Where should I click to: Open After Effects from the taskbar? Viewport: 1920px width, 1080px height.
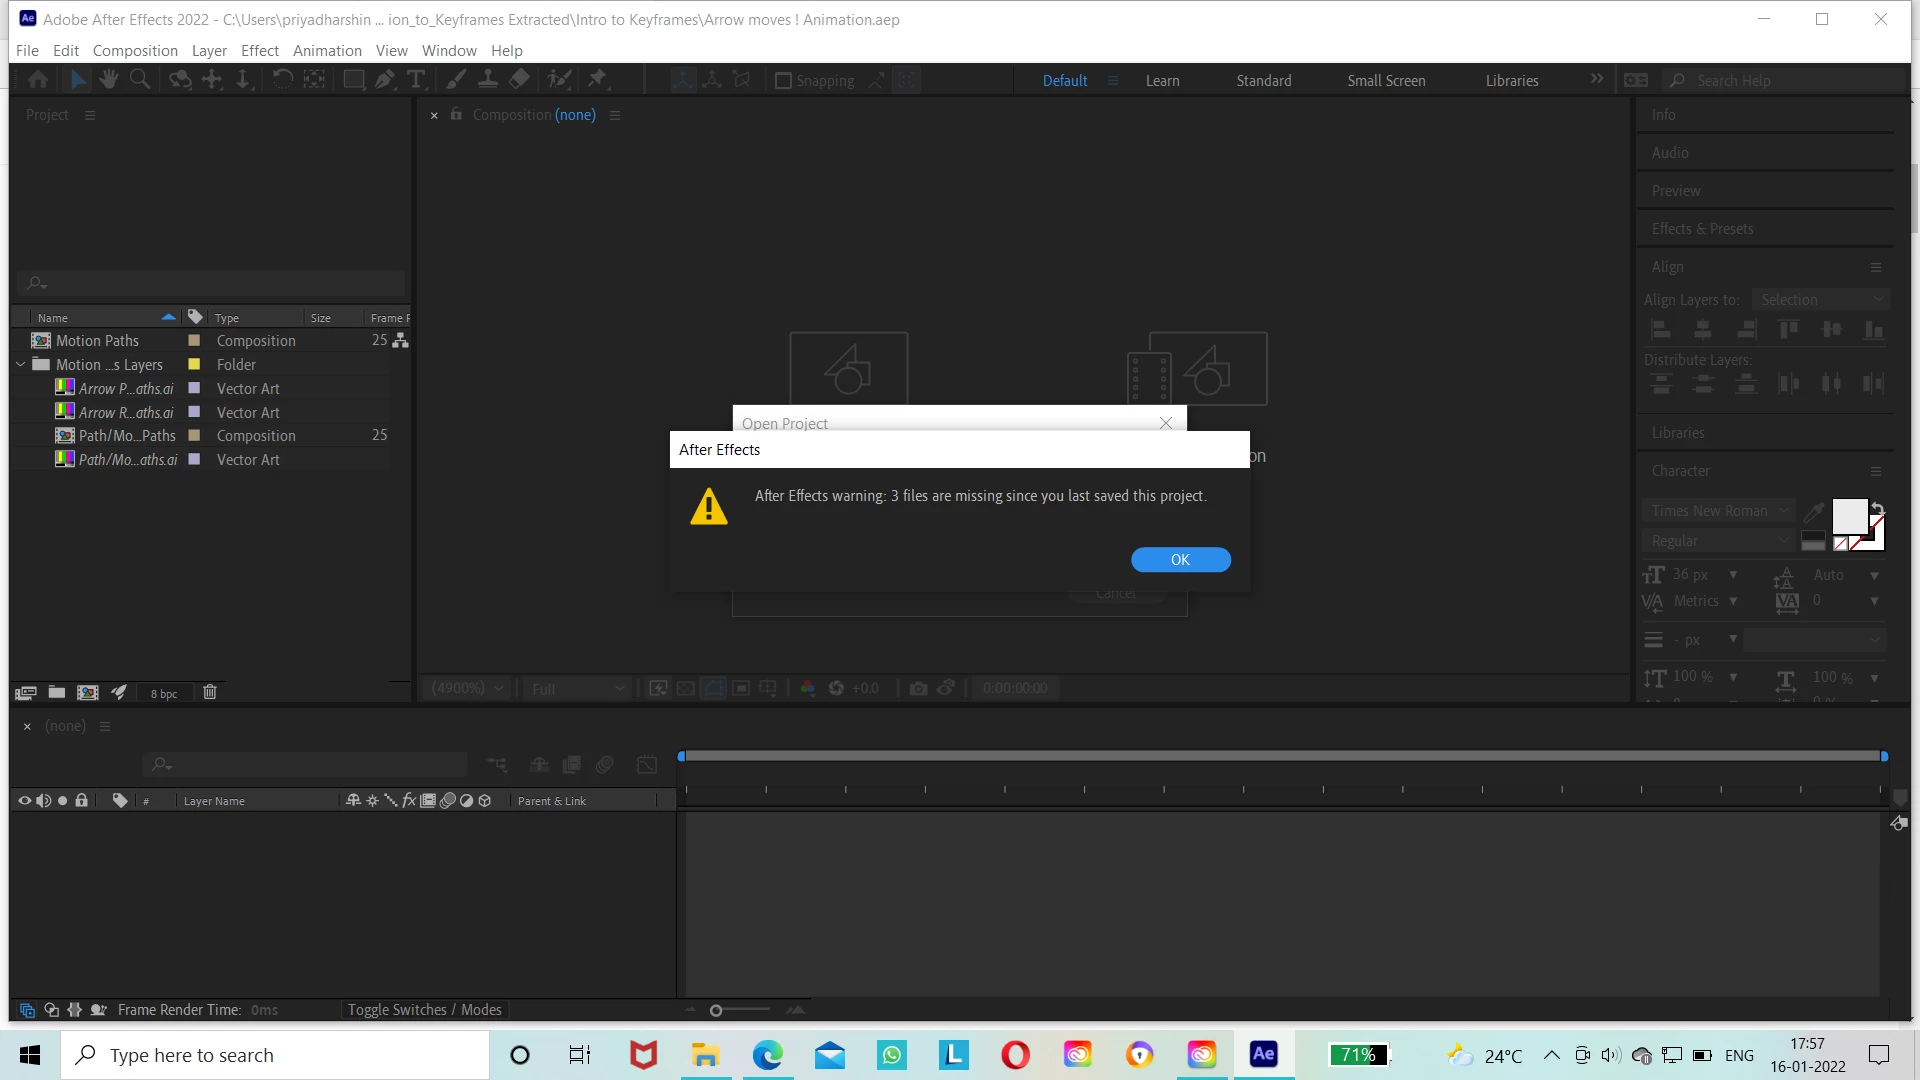tap(1263, 1054)
